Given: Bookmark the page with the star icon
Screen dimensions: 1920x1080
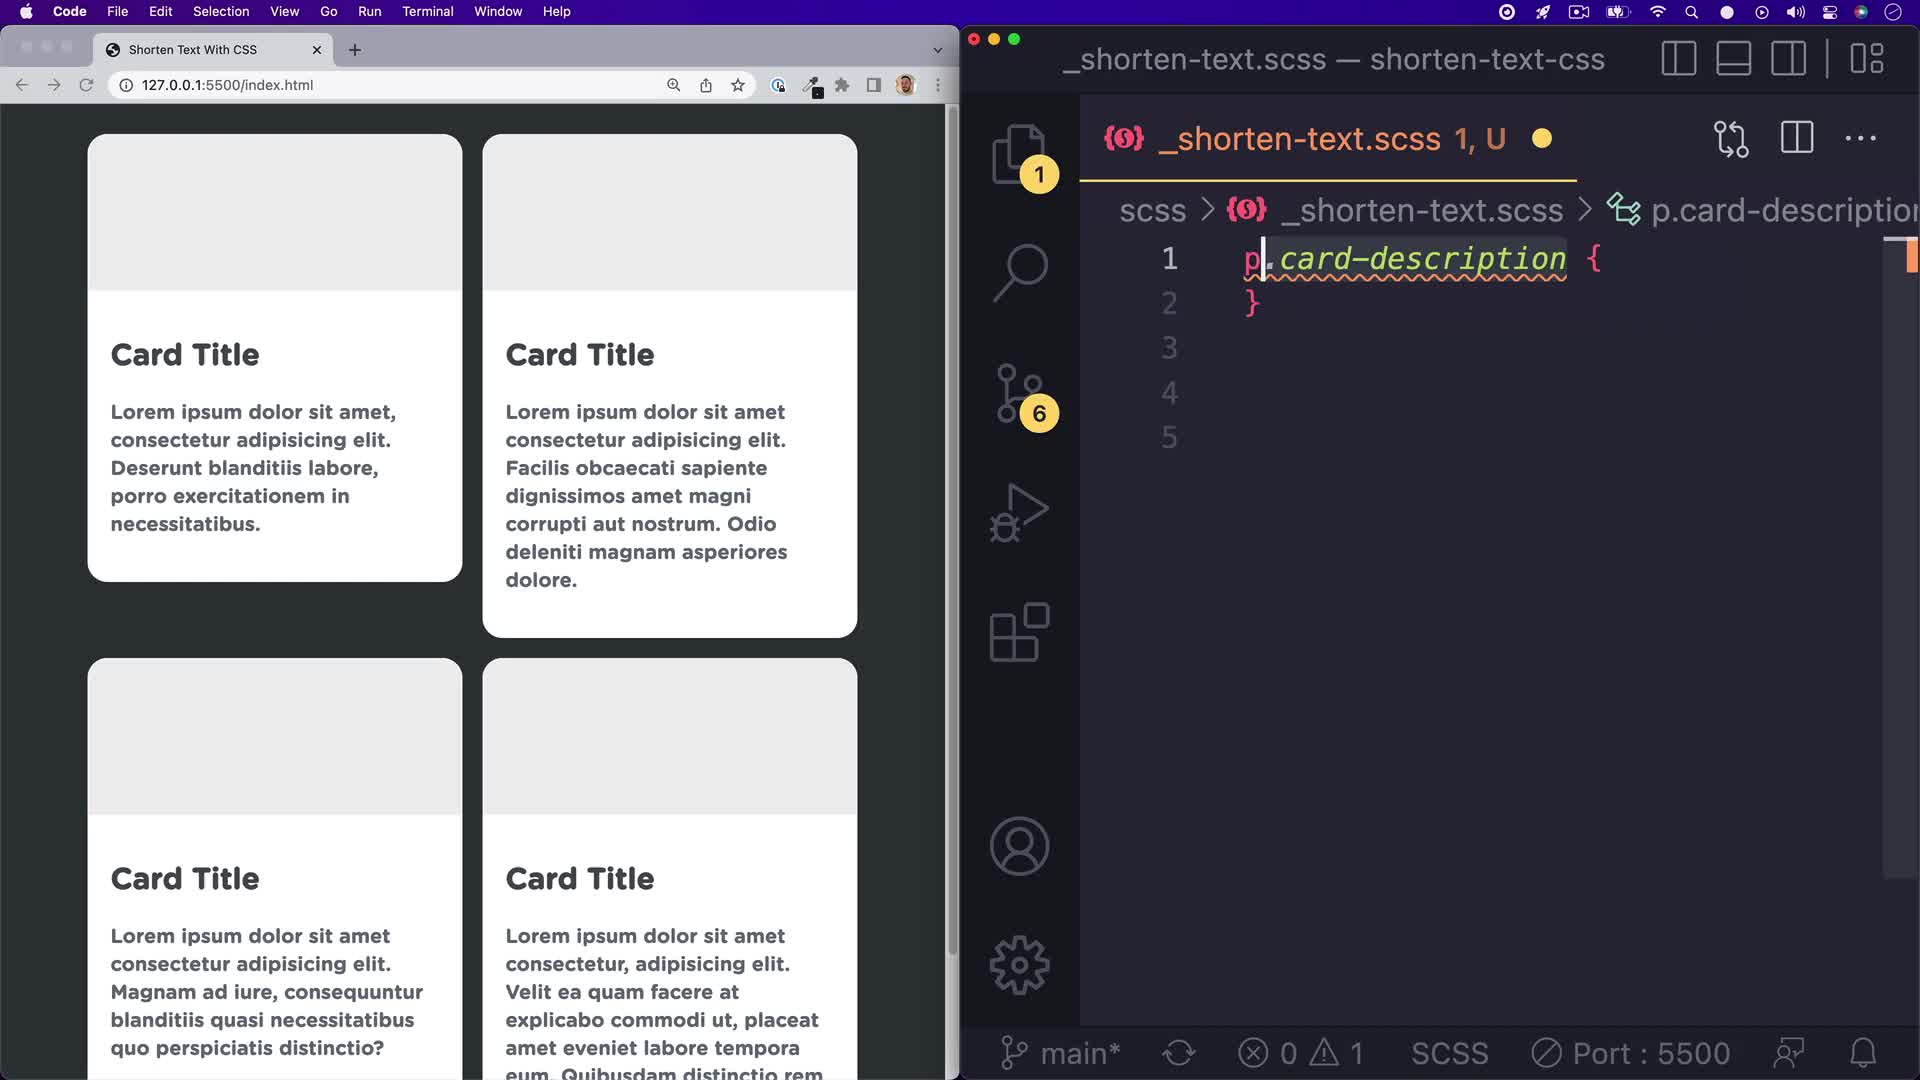Looking at the screenshot, I should 738,85.
